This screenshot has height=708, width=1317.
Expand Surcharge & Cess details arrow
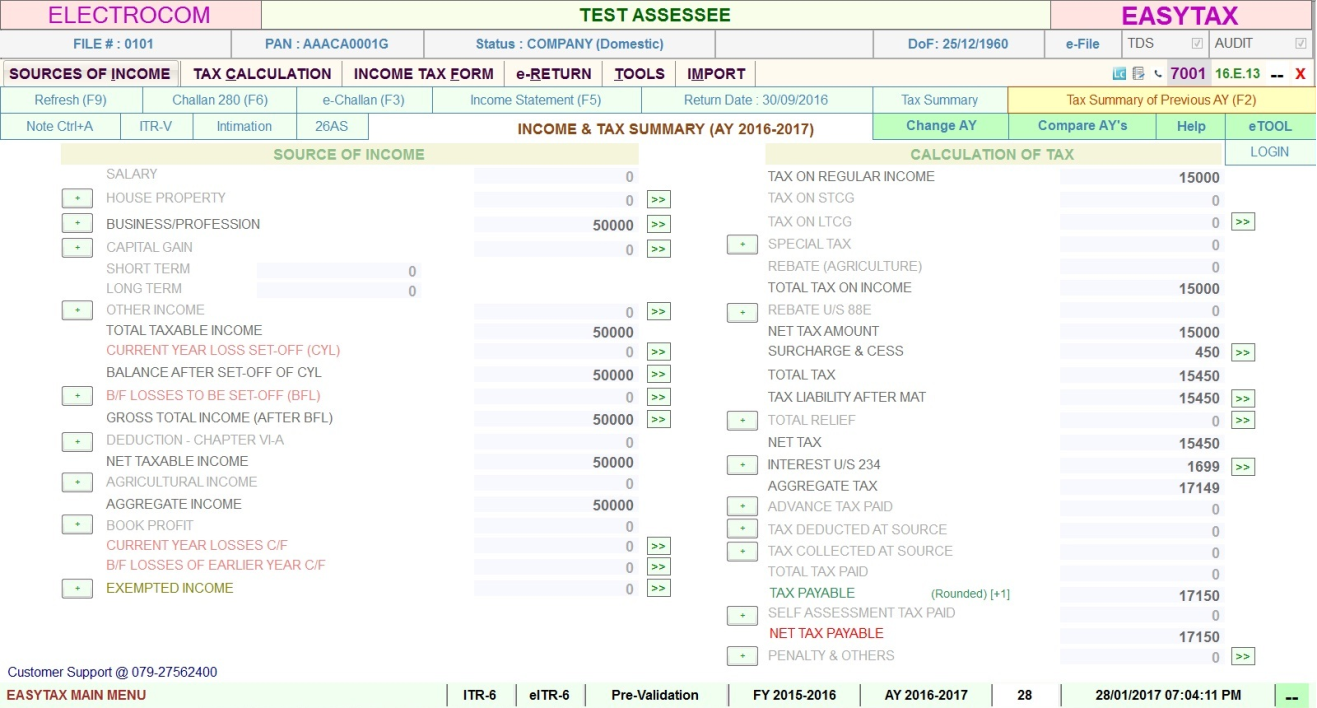coord(1242,352)
